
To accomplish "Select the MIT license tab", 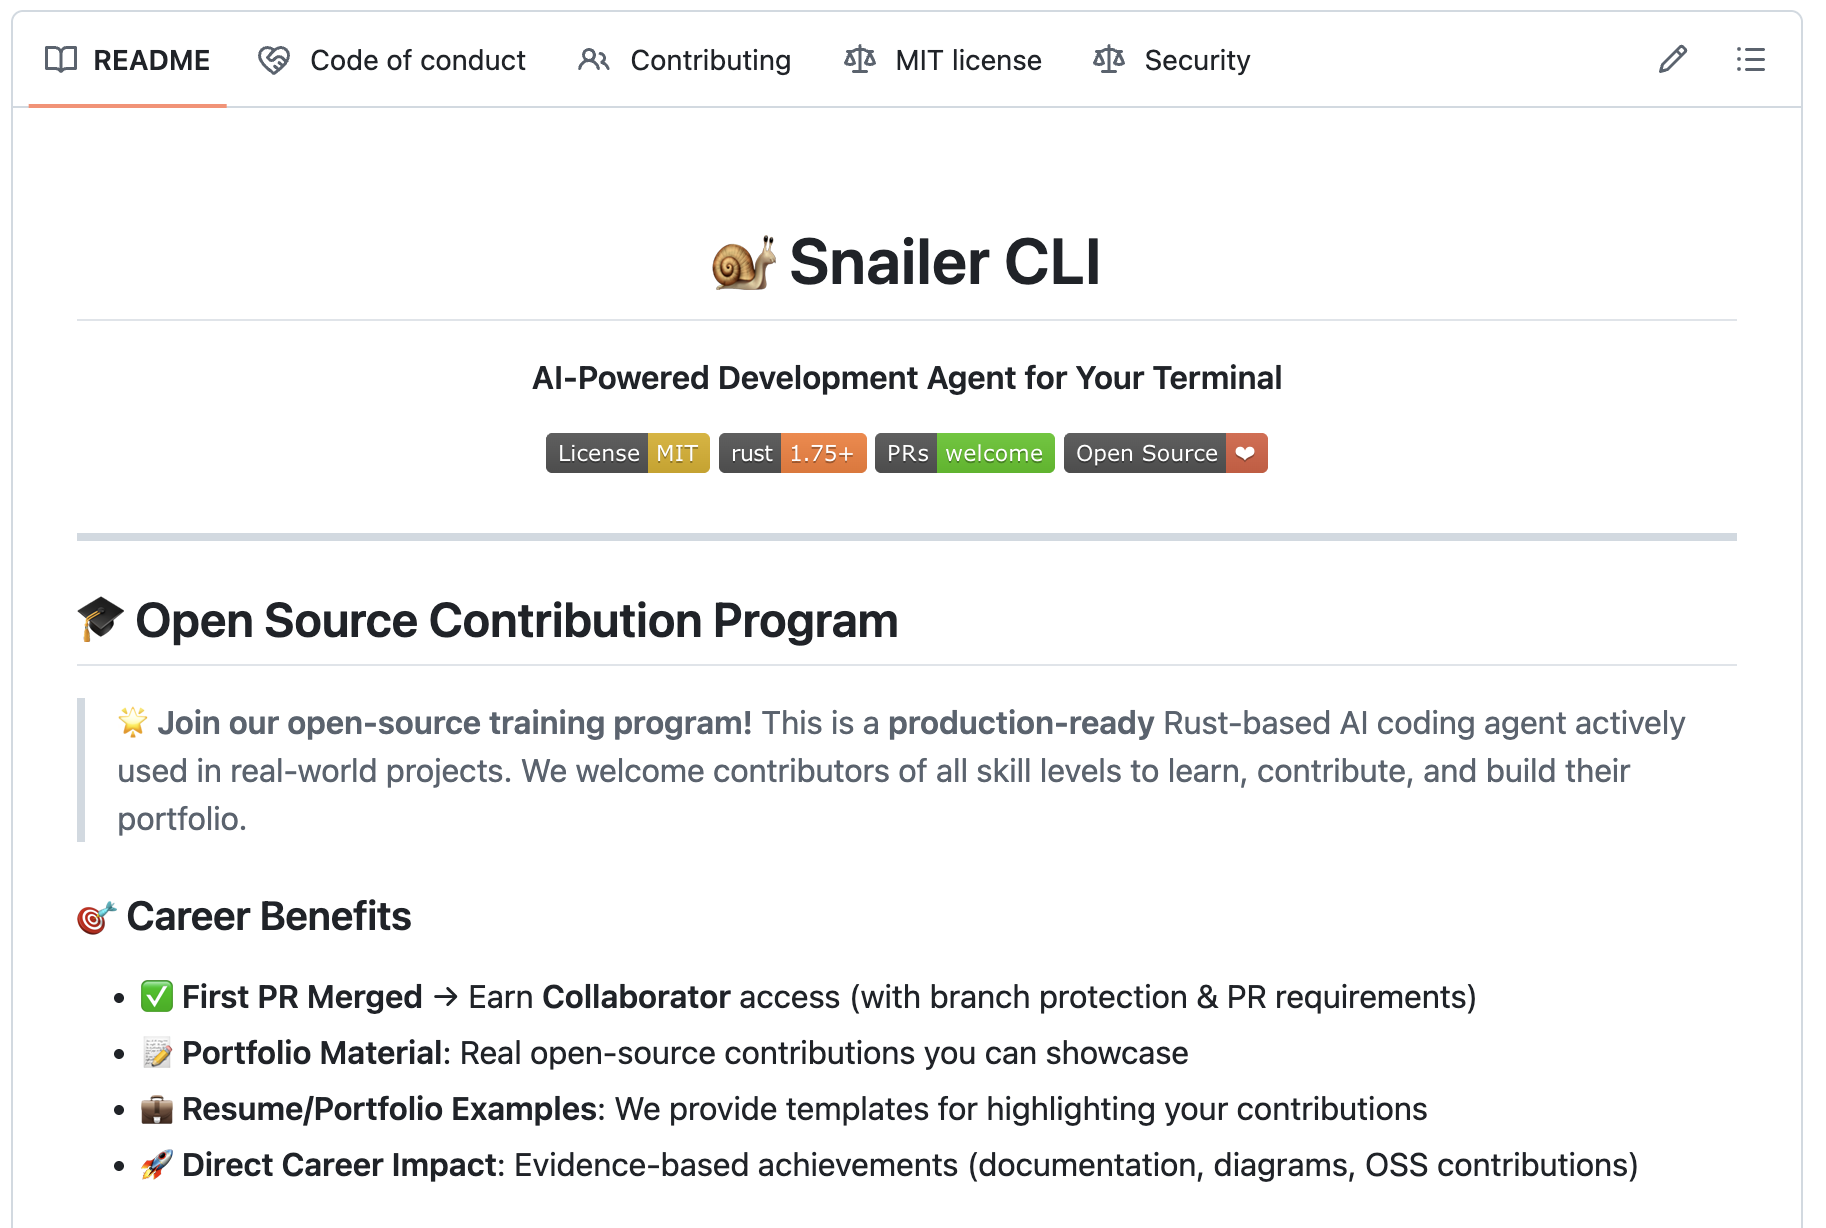I will (968, 60).
